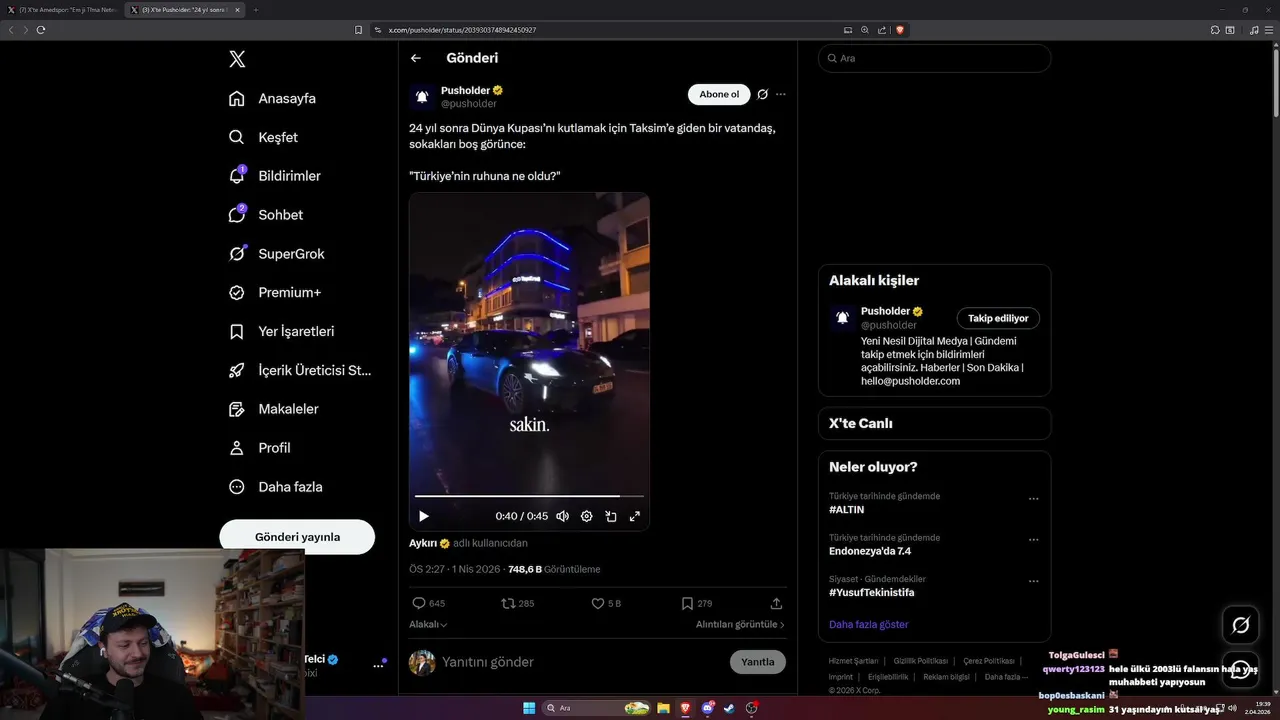Screen dimensions: 1280x720
Task: Open Pusholder avatar on the post
Action: pos(422,96)
